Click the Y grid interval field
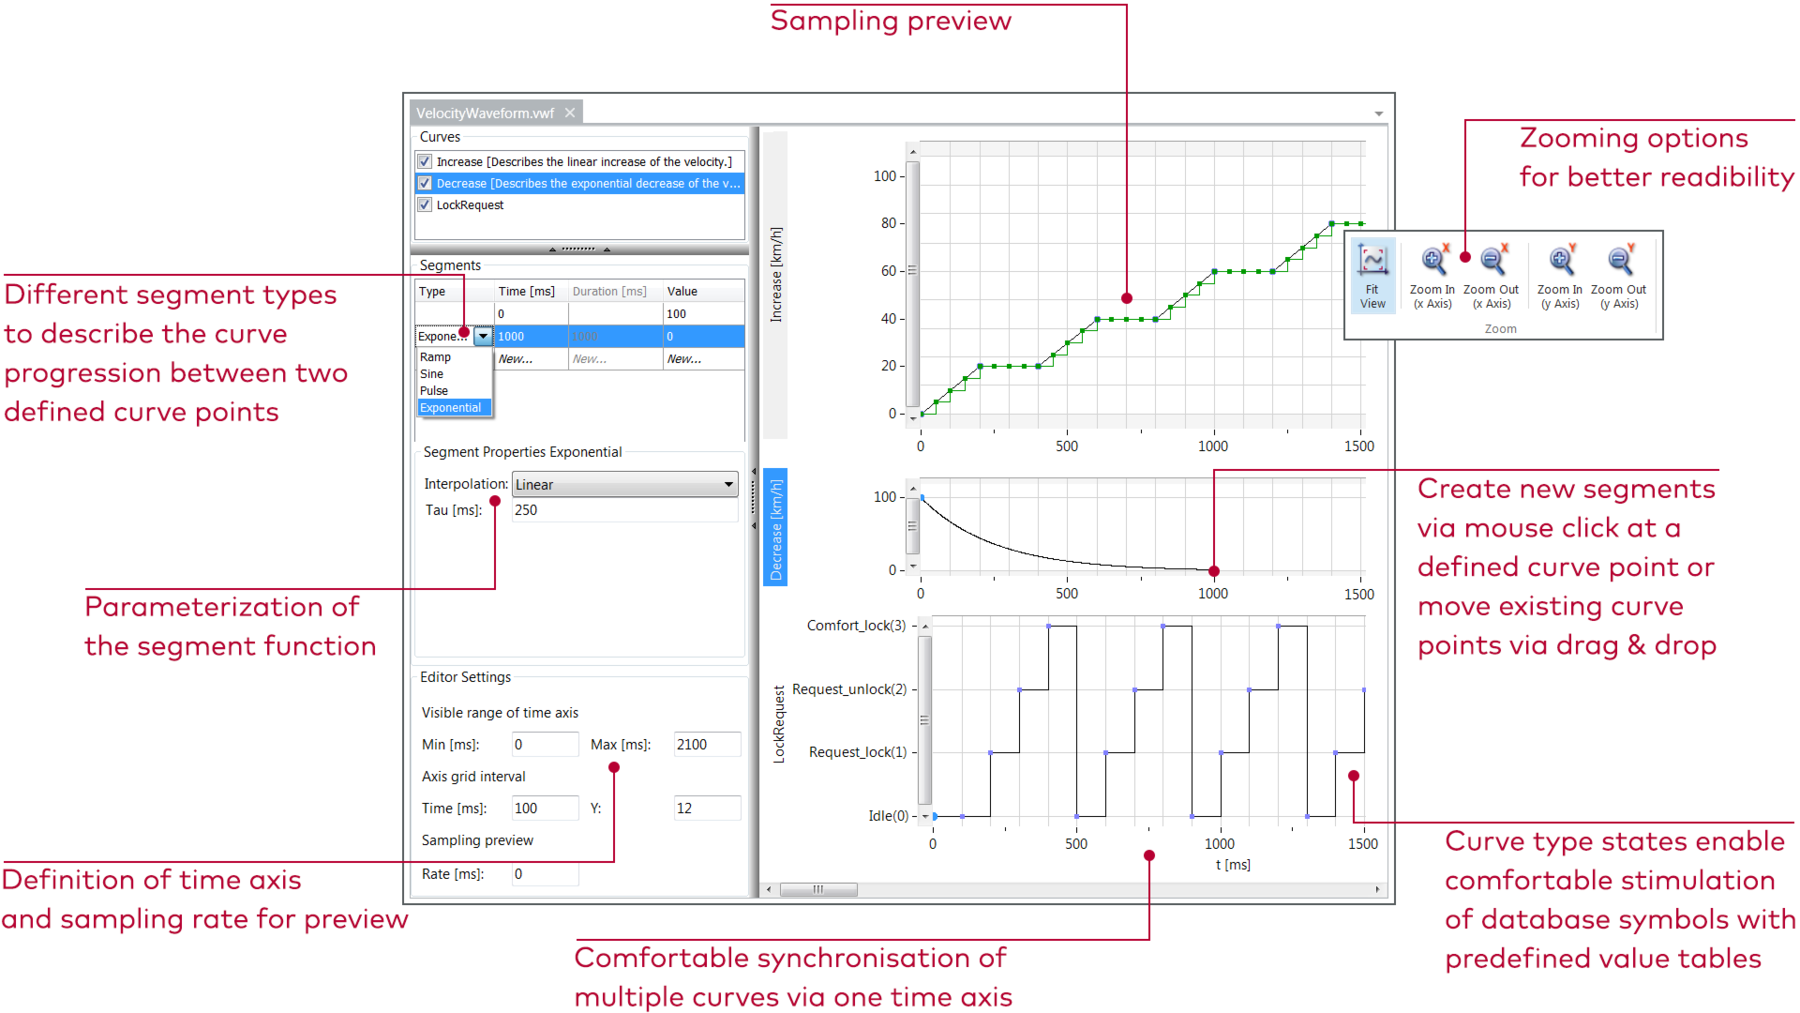The image size is (1800, 1013). [707, 808]
